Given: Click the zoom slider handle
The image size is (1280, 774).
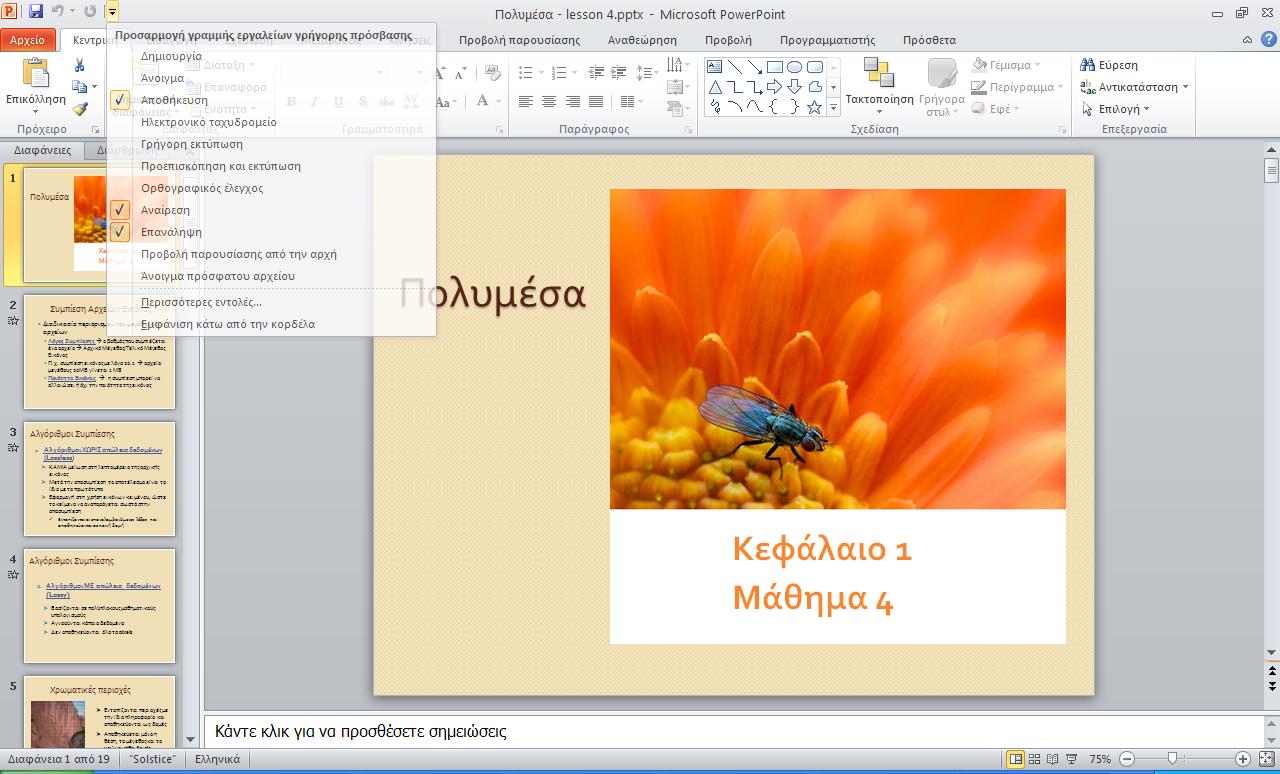Looking at the screenshot, I should coord(1172,759).
